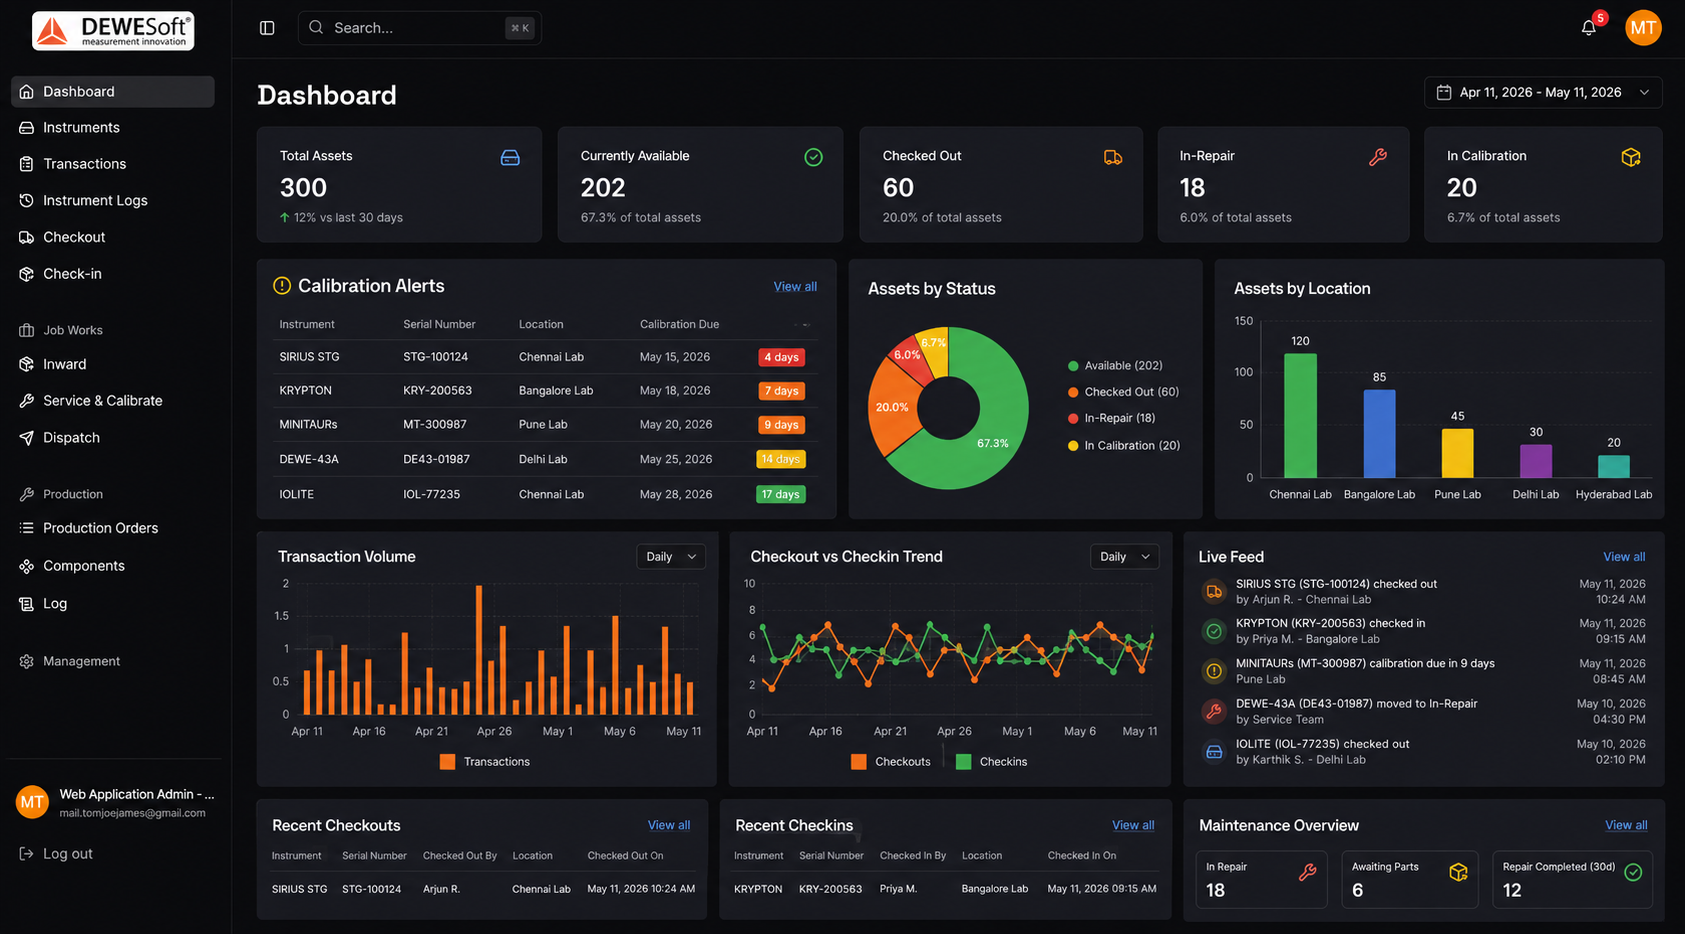Click the MT user avatar in header
The height and width of the screenshot is (934, 1685).
(1643, 28)
